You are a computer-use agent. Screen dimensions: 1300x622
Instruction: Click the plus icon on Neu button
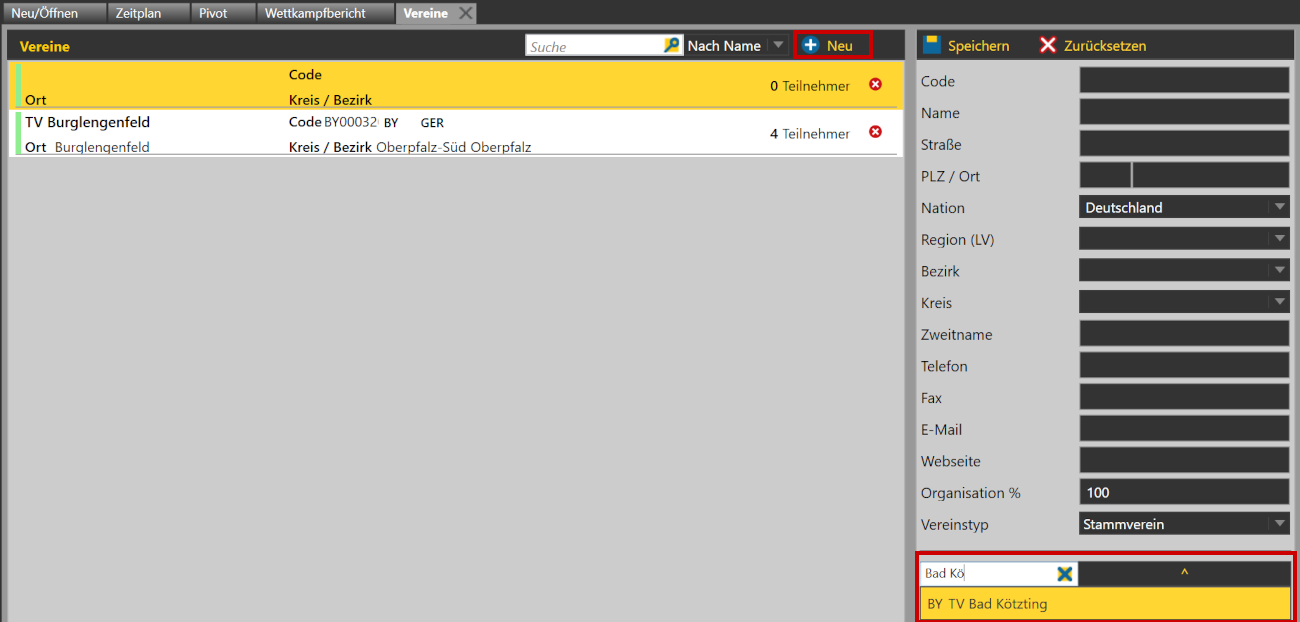click(x=811, y=45)
